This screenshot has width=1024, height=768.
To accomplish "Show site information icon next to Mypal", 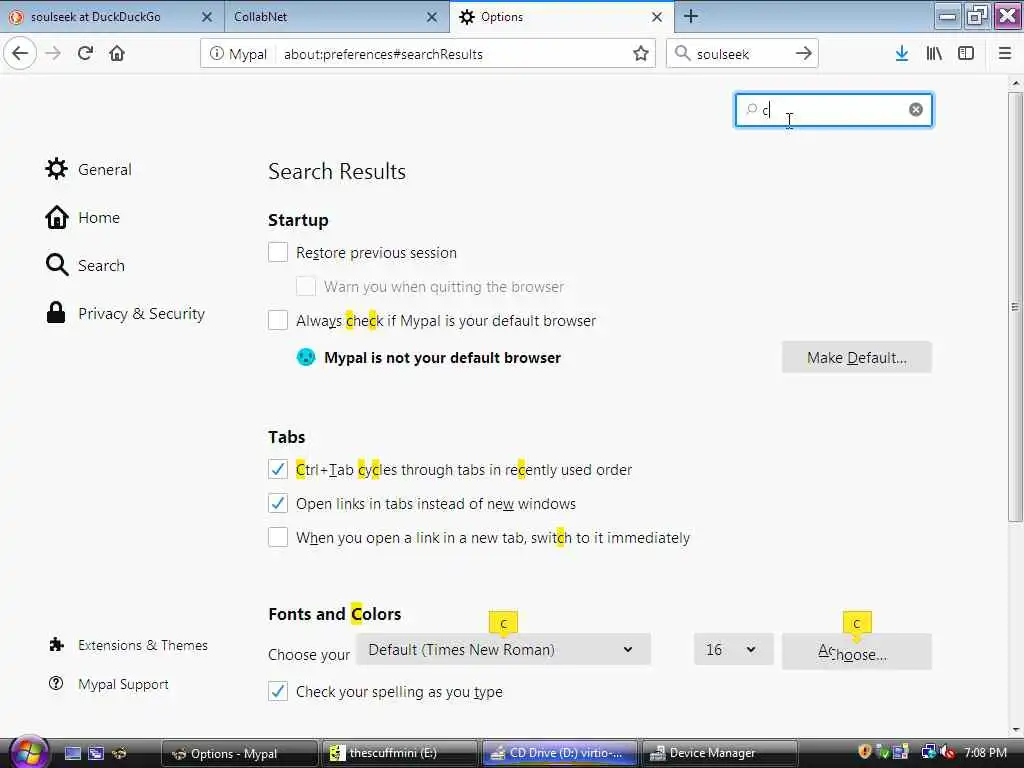I will pos(217,54).
